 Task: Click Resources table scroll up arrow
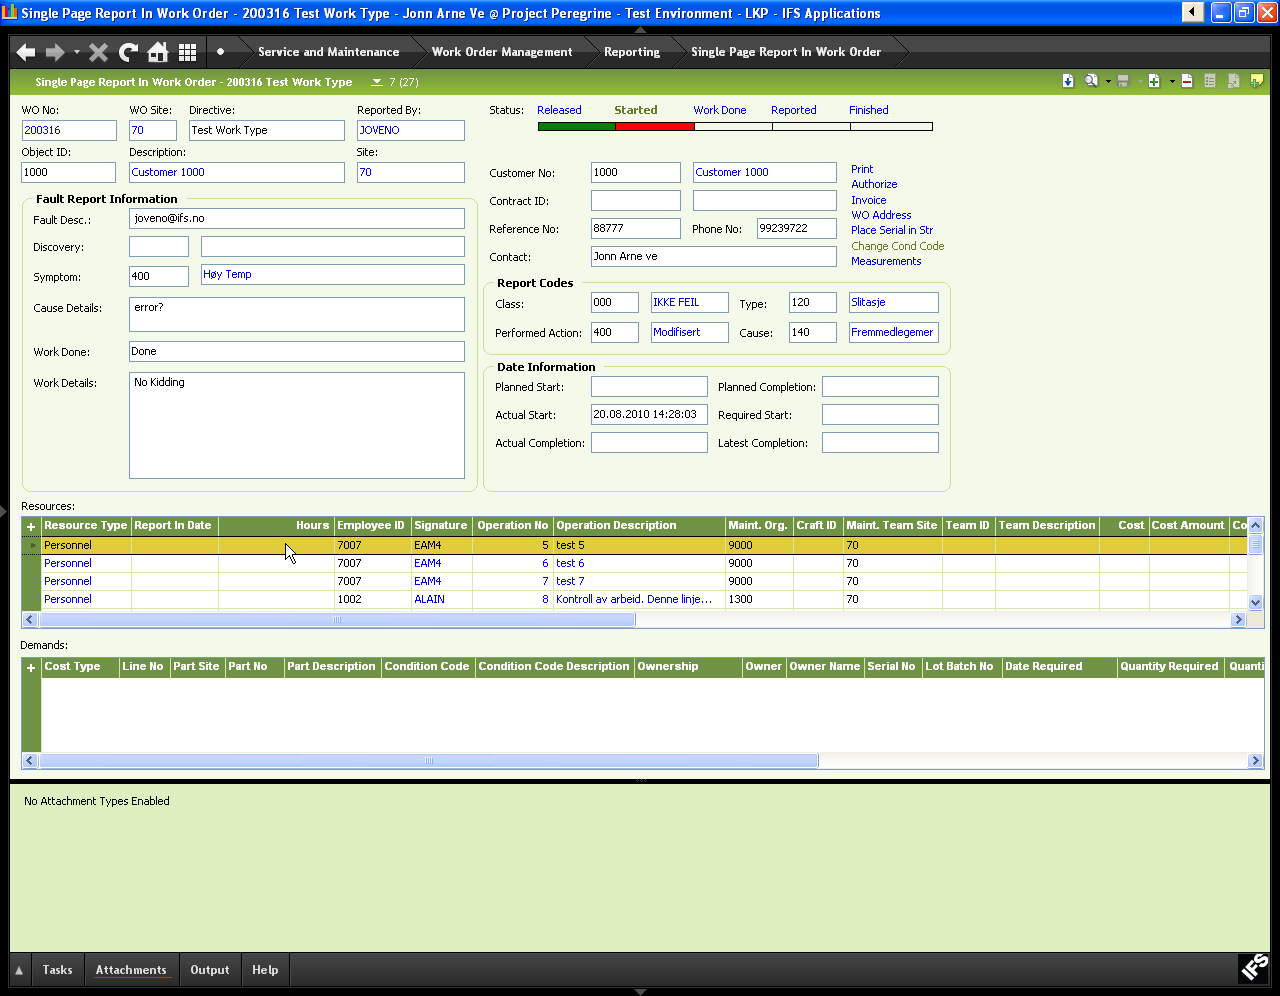point(1256,525)
